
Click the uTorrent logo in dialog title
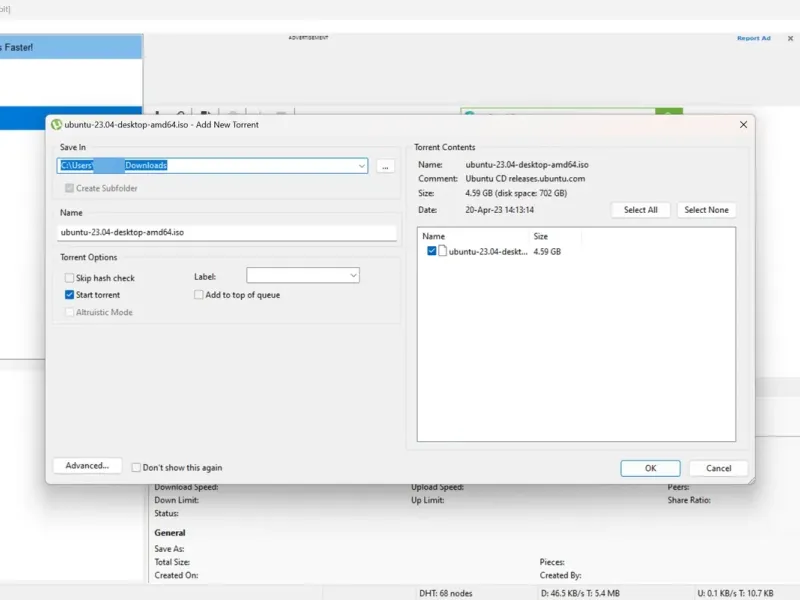click(56, 124)
